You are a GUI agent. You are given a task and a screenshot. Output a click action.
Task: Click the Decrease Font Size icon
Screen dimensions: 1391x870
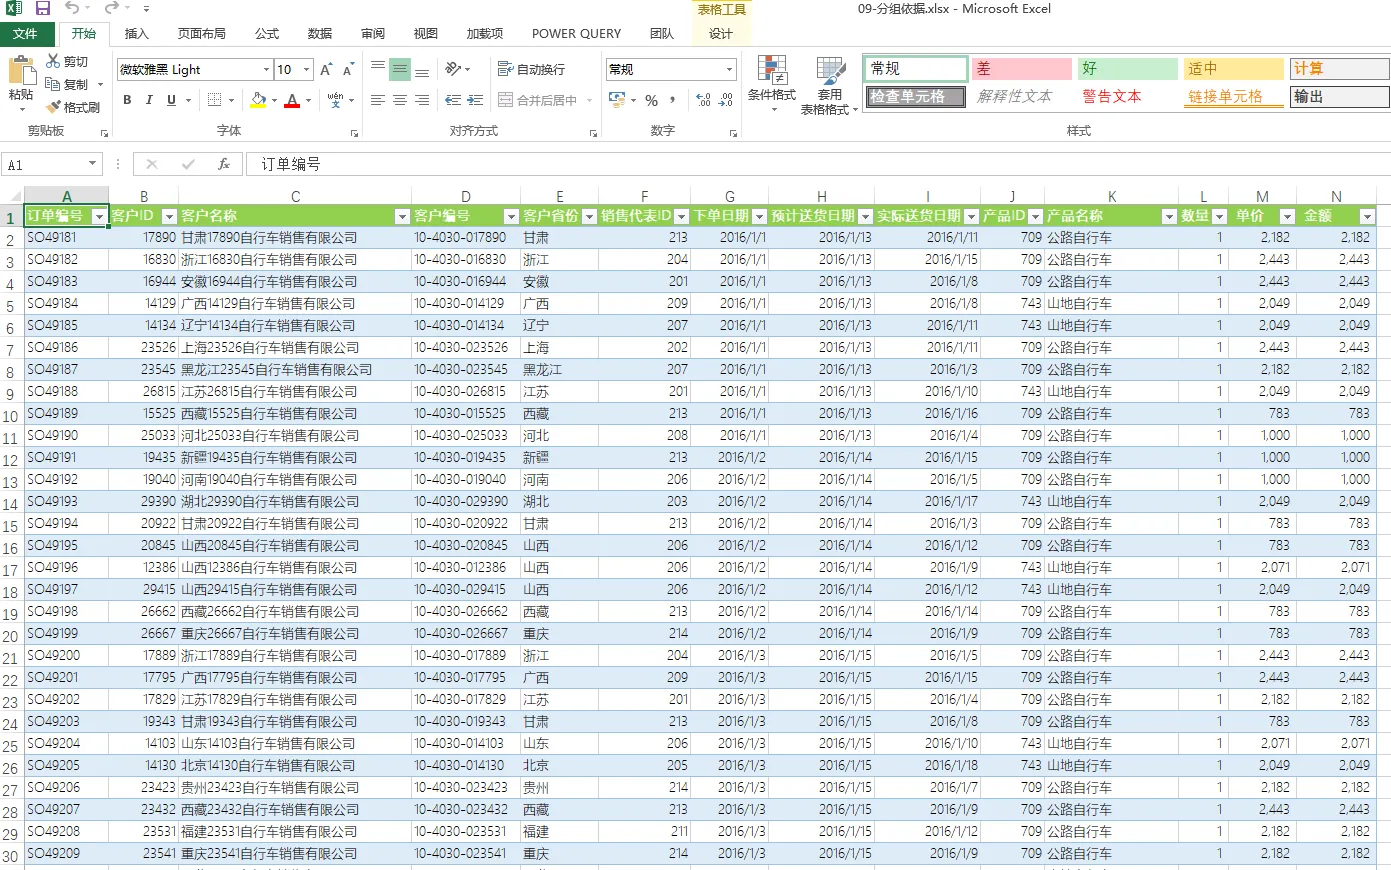click(x=347, y=69)
